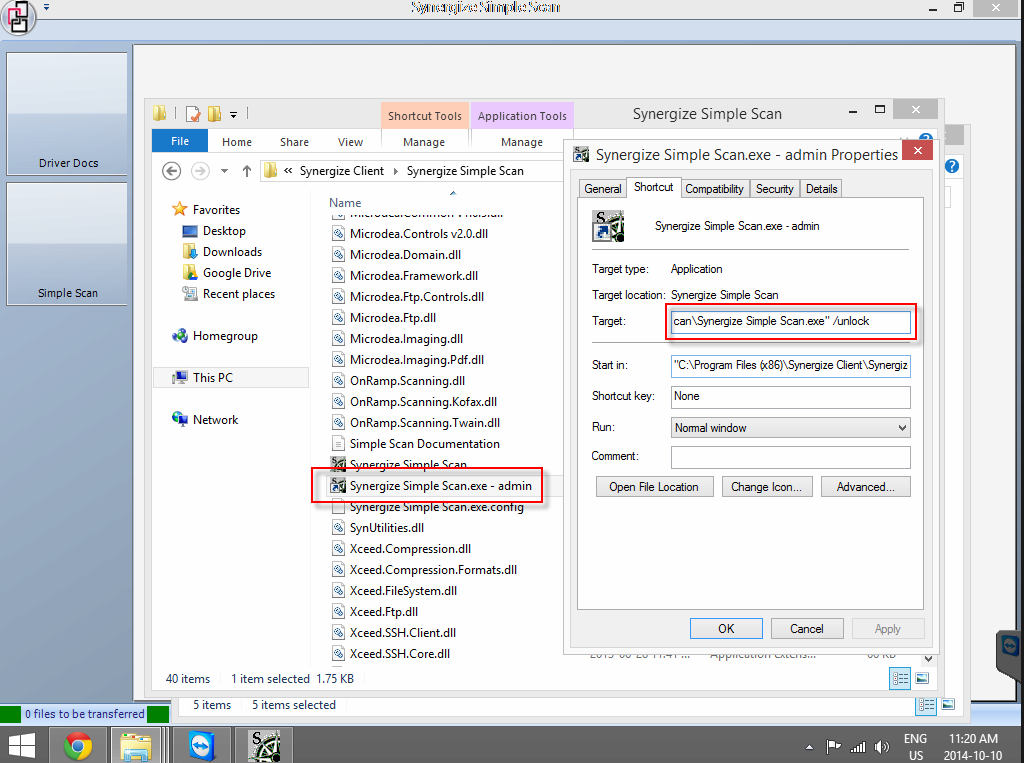Click the Change Icon button

766,487
